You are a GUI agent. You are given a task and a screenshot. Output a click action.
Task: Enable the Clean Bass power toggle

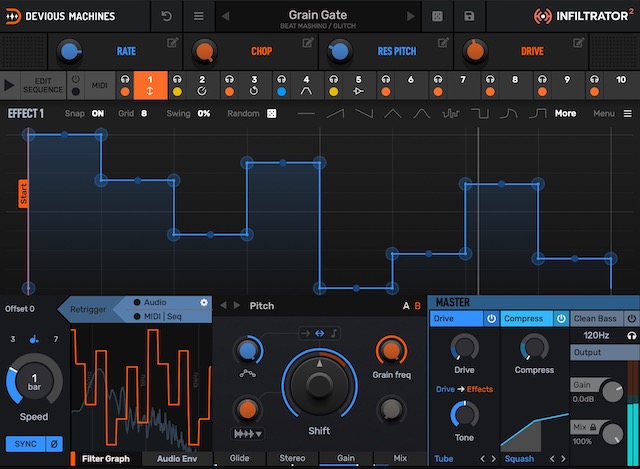point(631,319)
